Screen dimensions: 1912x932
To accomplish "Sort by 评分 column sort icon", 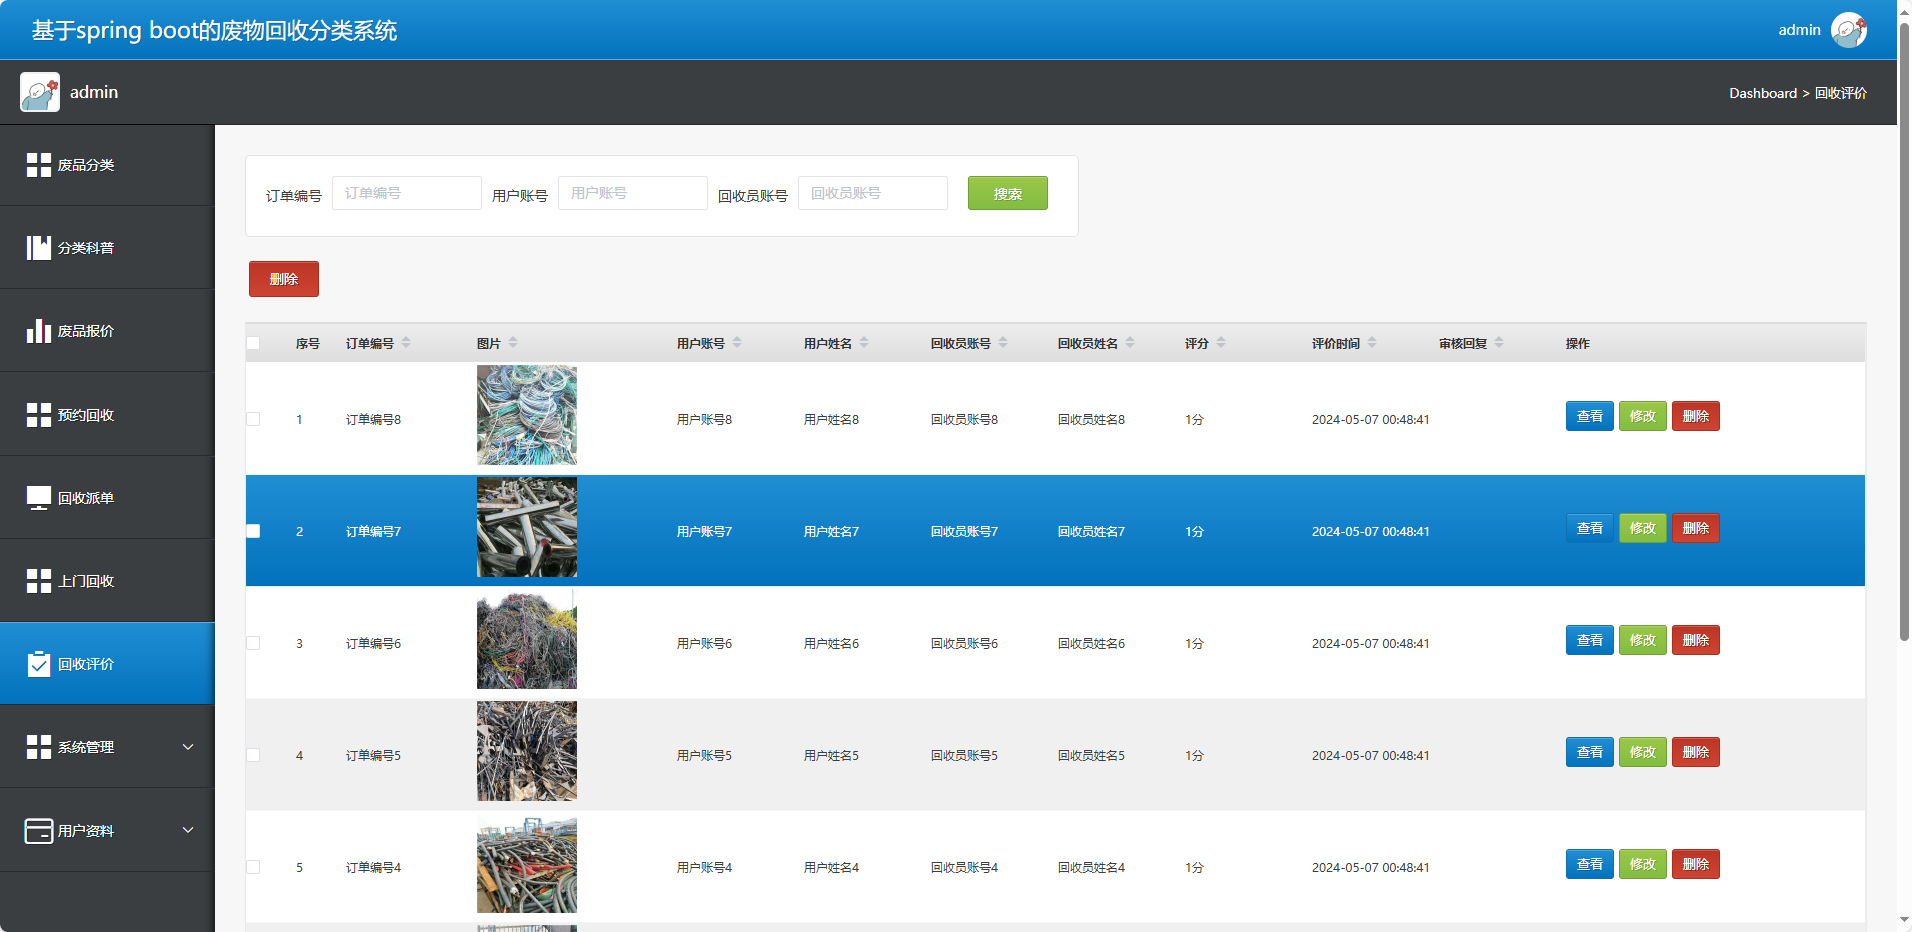I will (x=1221, y=343).
